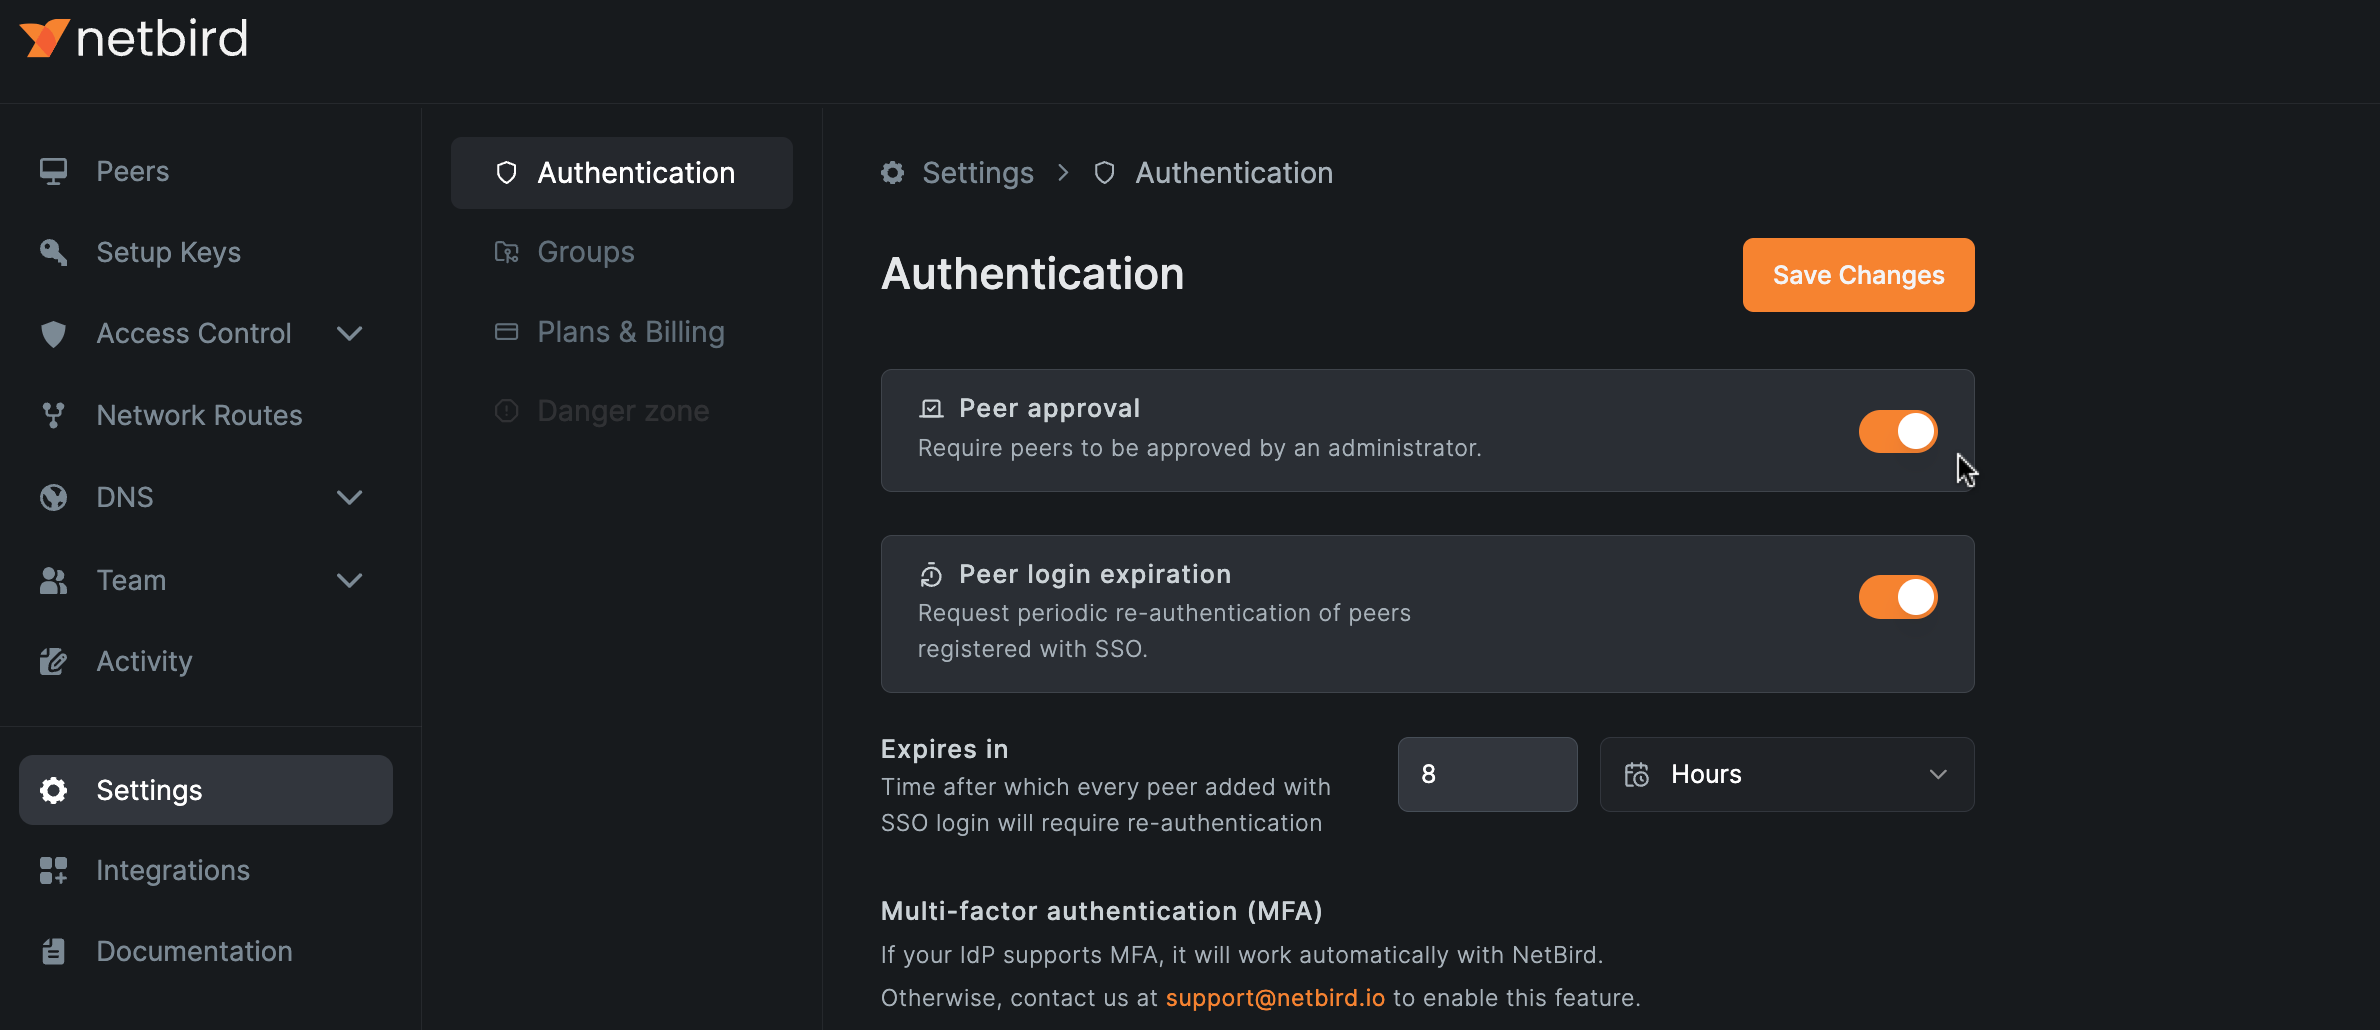Open the Plans & Billing tab
The width and height of the screenshot is (2380, 1030).
630,331
